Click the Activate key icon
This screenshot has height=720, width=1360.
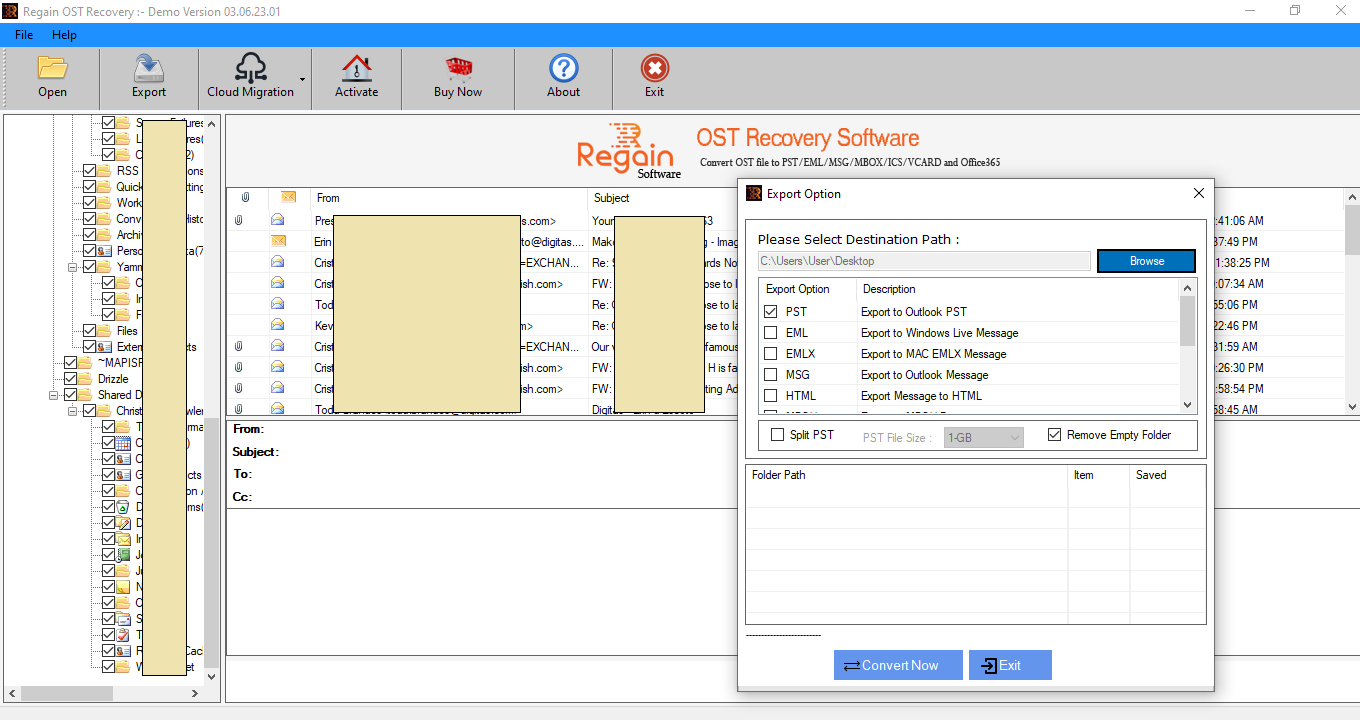pyautogui.click(x=356, y=75)
